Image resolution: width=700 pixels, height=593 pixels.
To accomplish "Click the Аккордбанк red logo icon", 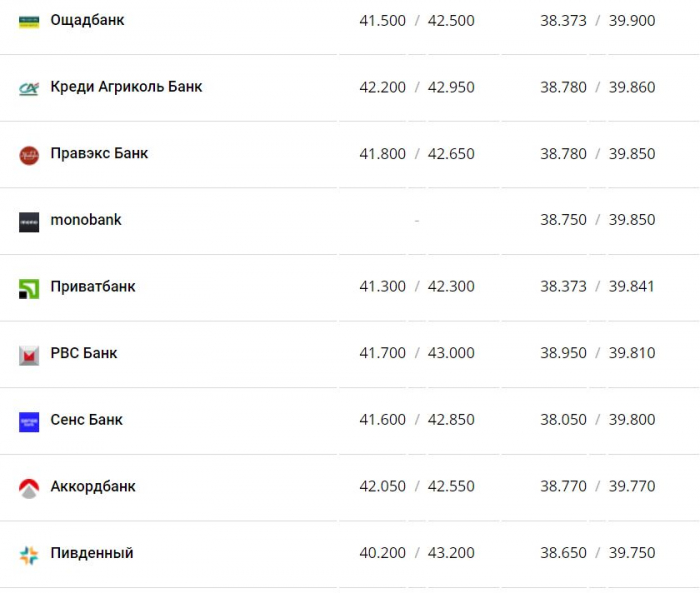I will tap(29, 489).
